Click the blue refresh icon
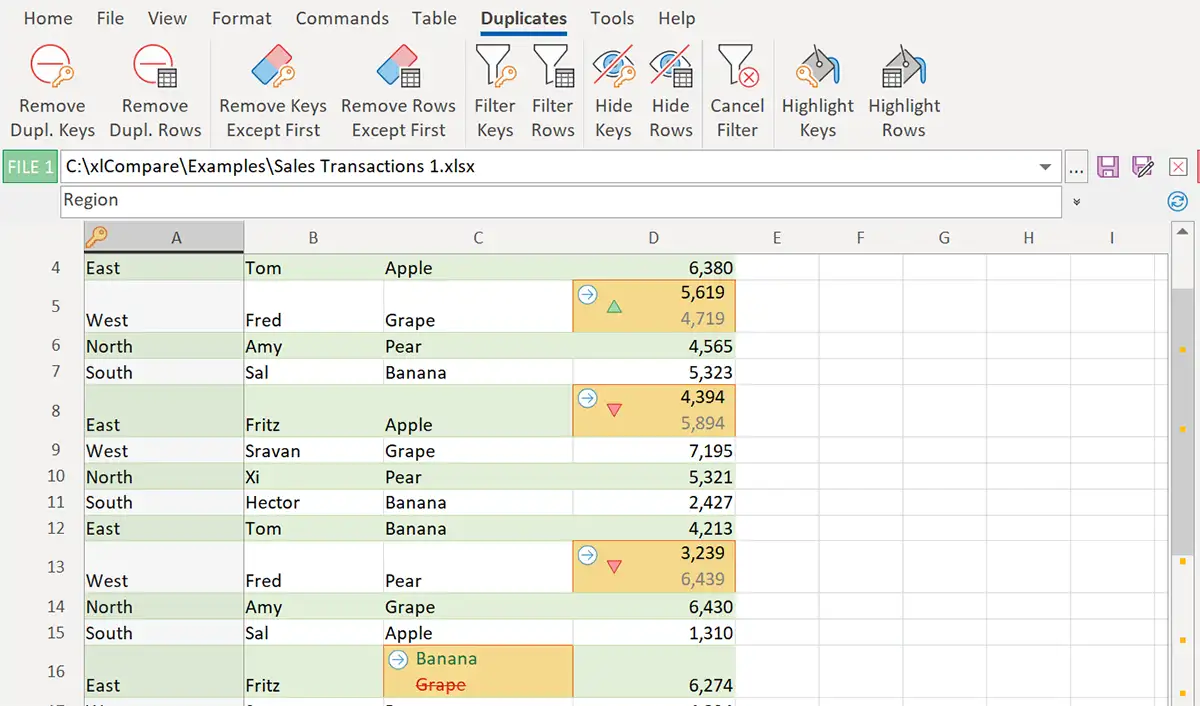This screenshot has width=1200, height=706. pos(1178,202)
